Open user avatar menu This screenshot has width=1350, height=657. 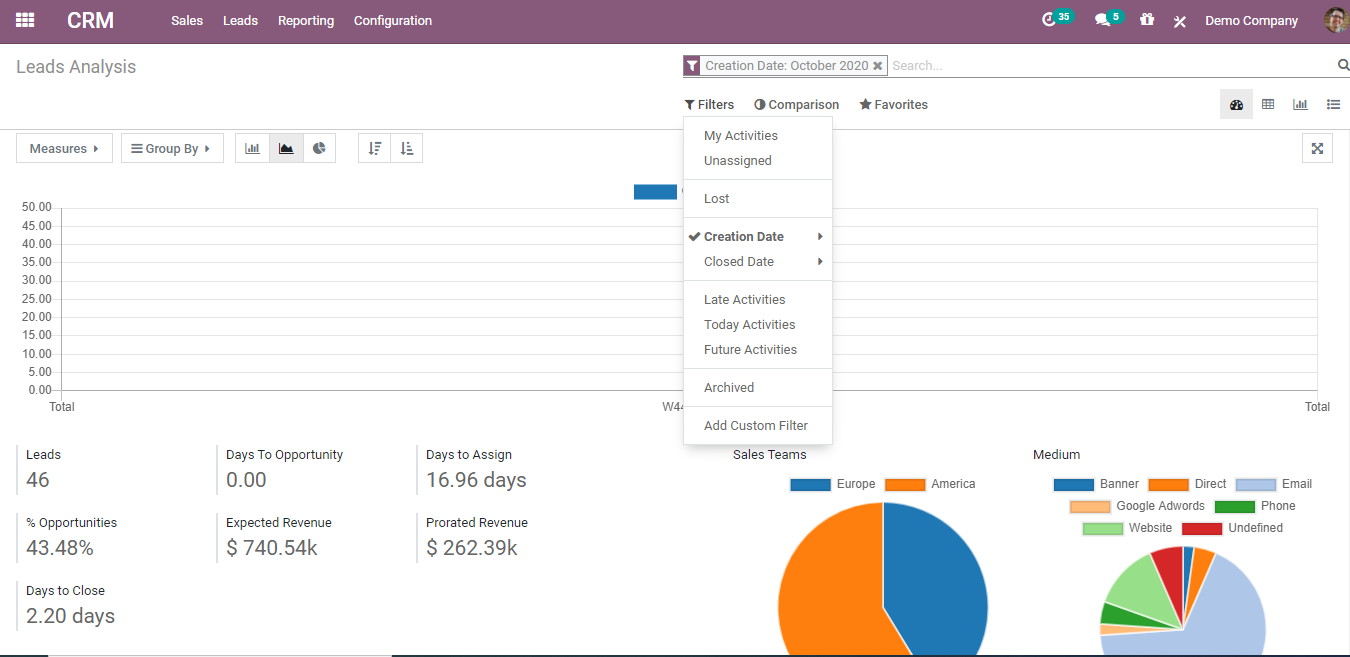(x=1336, y=20)
